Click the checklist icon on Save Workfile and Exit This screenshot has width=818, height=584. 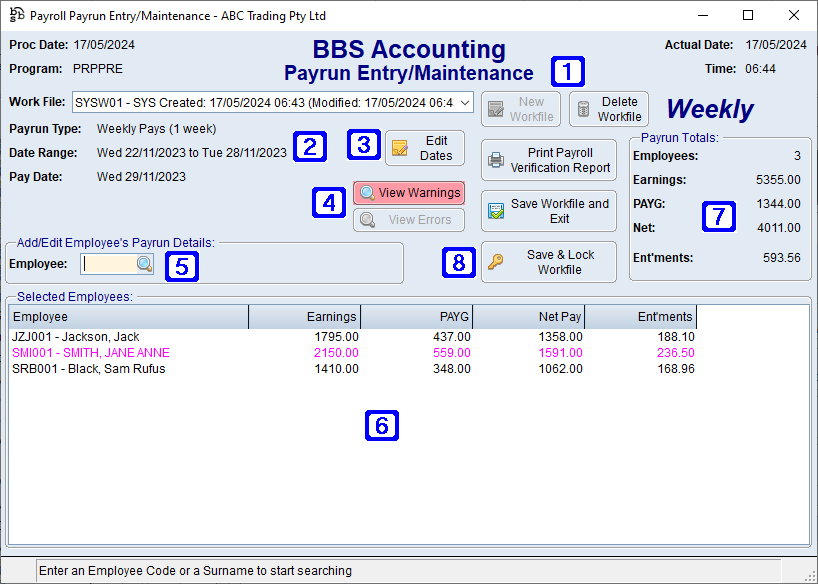click(x=496, y=211)
